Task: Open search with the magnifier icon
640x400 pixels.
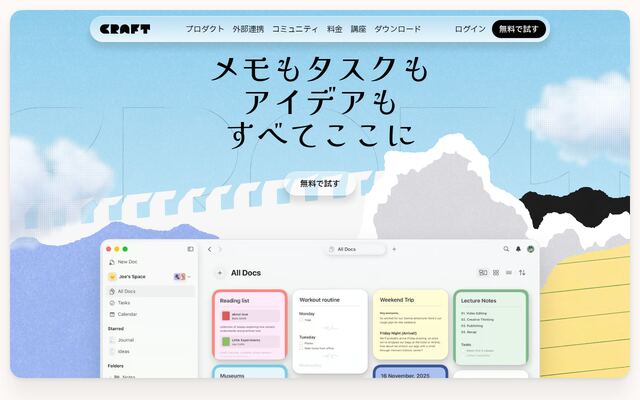Action: (x=506, y=249)
